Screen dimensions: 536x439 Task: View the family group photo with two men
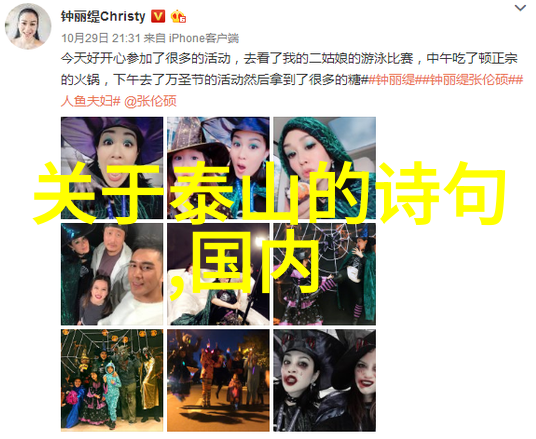(112, 274)
